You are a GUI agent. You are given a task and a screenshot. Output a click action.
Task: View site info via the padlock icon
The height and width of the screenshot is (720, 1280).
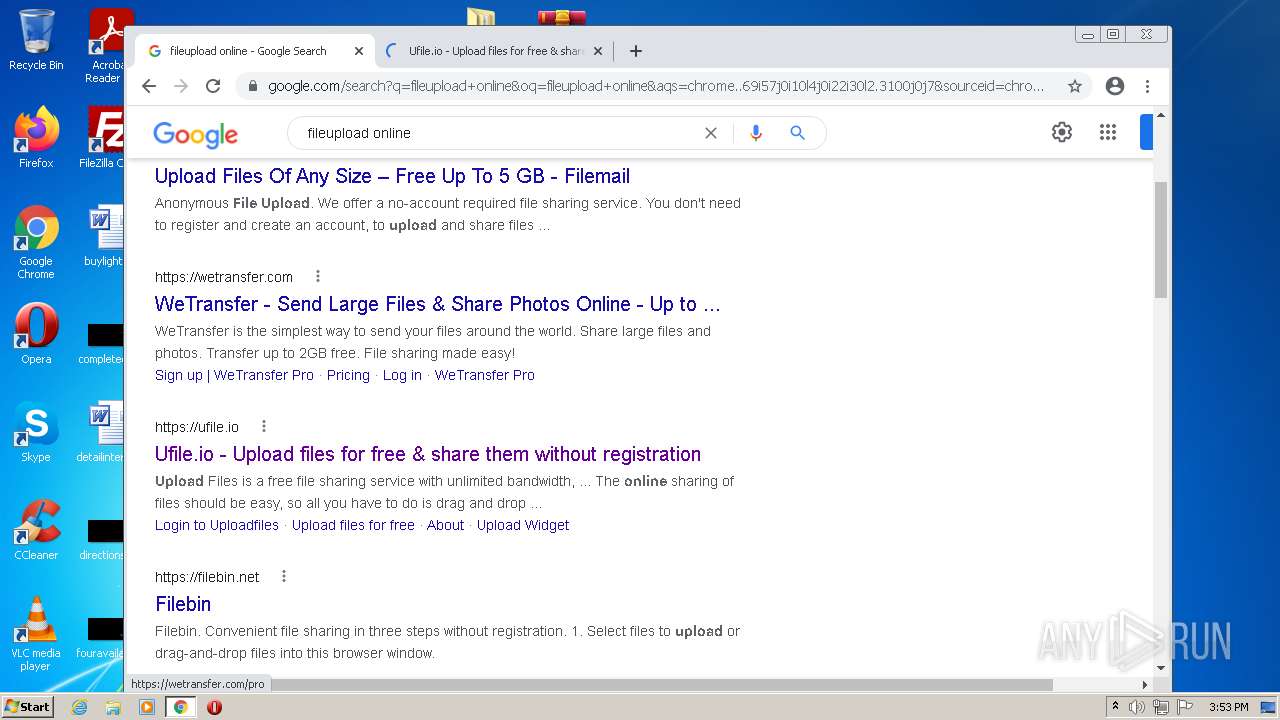coord(252,86)
